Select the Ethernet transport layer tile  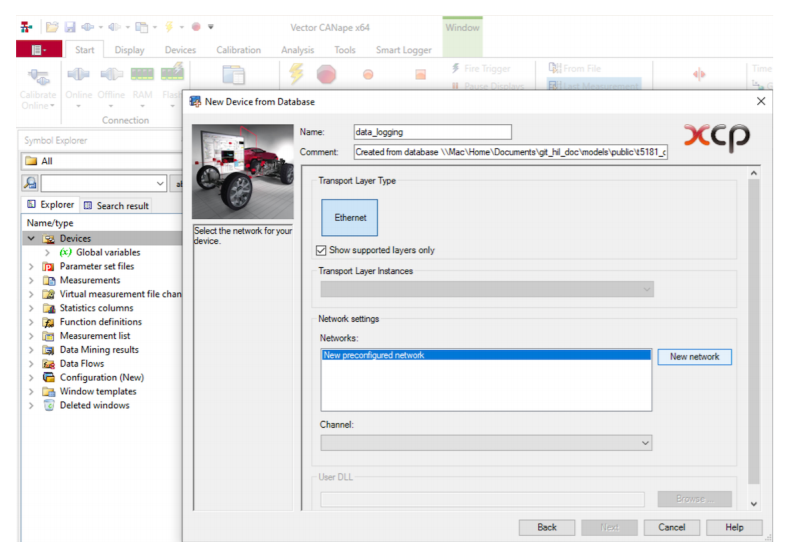coord(350,217)
